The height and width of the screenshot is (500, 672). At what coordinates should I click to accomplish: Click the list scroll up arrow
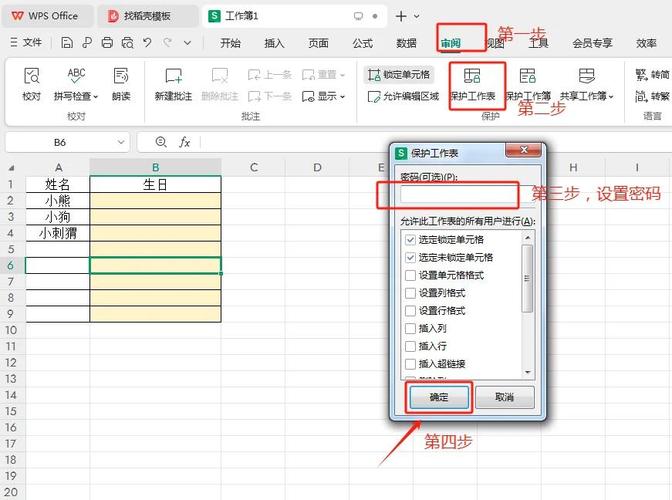(x=528, y=237)
